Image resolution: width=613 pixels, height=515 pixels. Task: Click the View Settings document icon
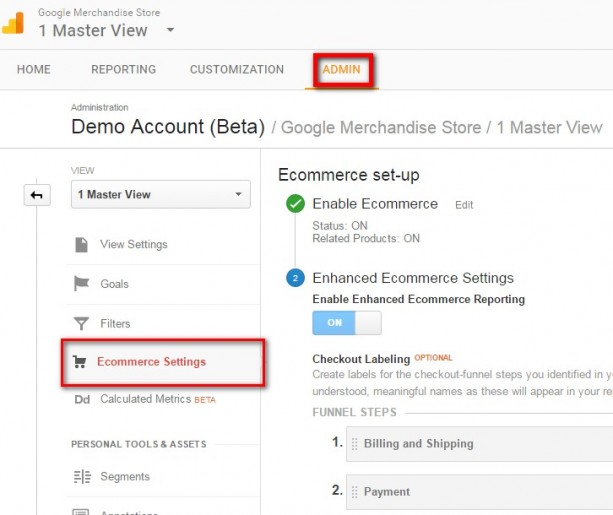click(81, 245)
